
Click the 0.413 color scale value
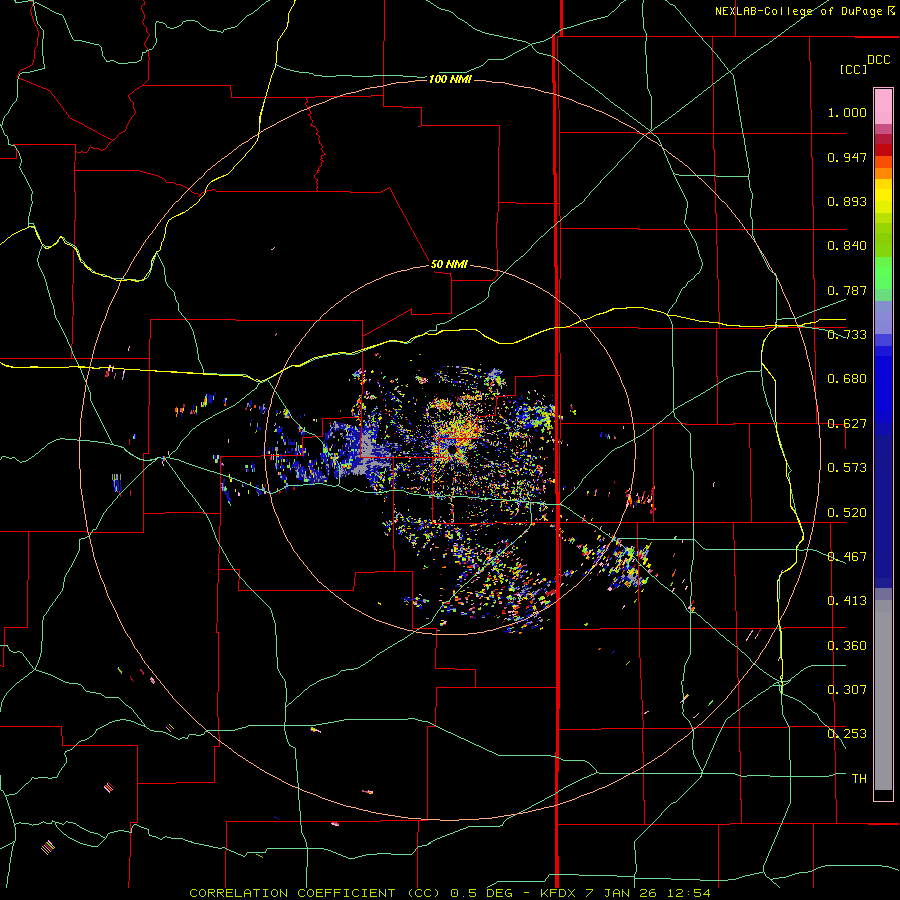point(847,601)
